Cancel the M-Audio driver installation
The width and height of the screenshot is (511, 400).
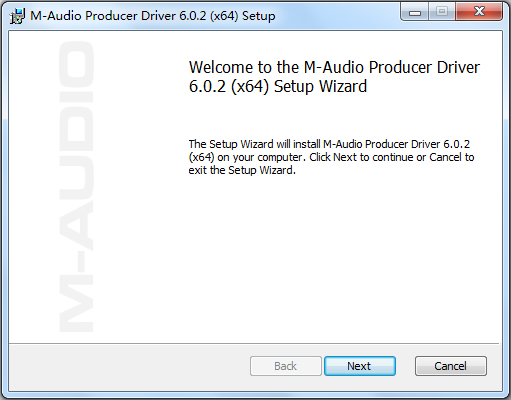click(451, 366)
